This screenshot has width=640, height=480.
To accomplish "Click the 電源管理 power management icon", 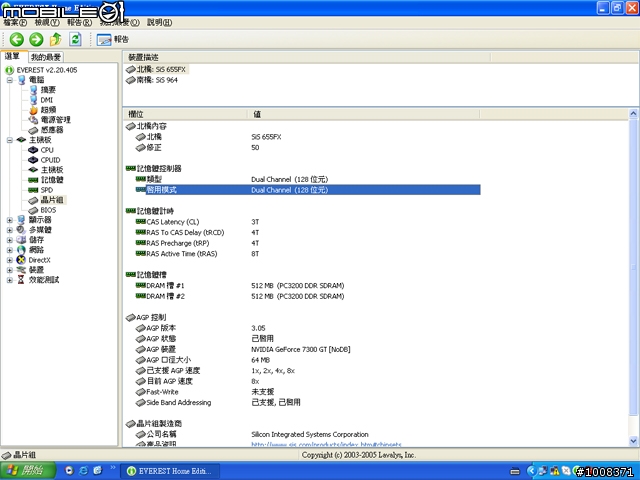I will click(x=33, y=120).
